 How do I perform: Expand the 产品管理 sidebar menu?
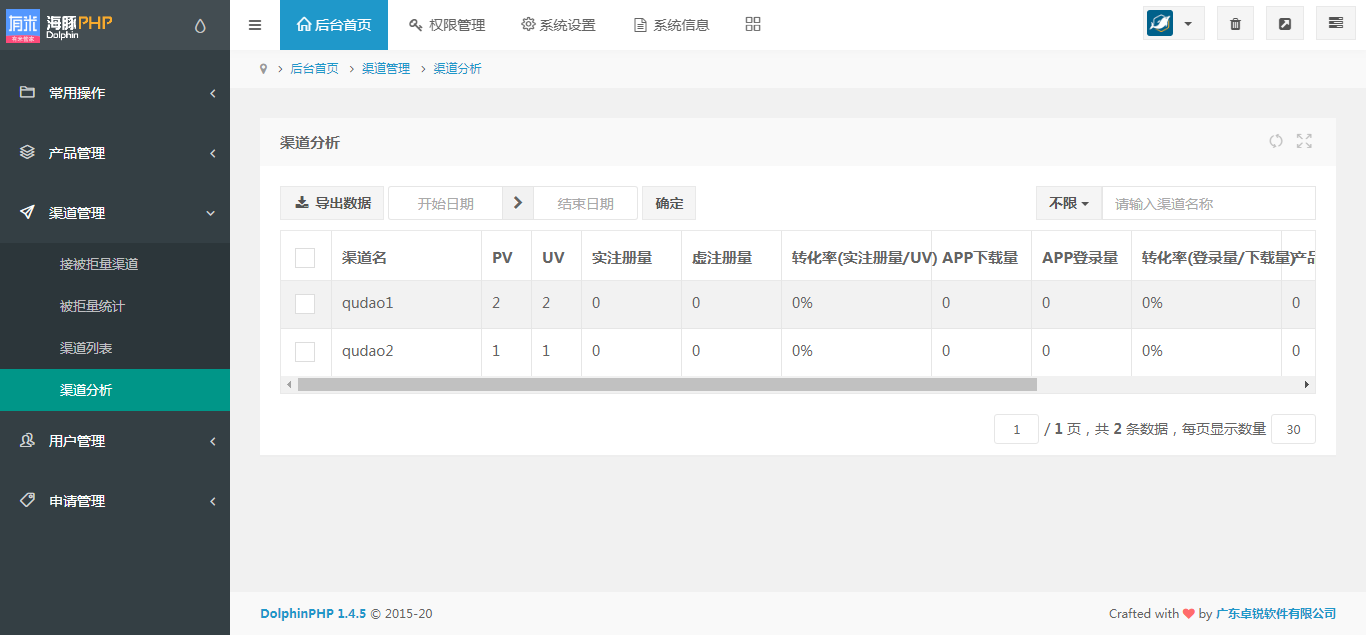point(115,153)
